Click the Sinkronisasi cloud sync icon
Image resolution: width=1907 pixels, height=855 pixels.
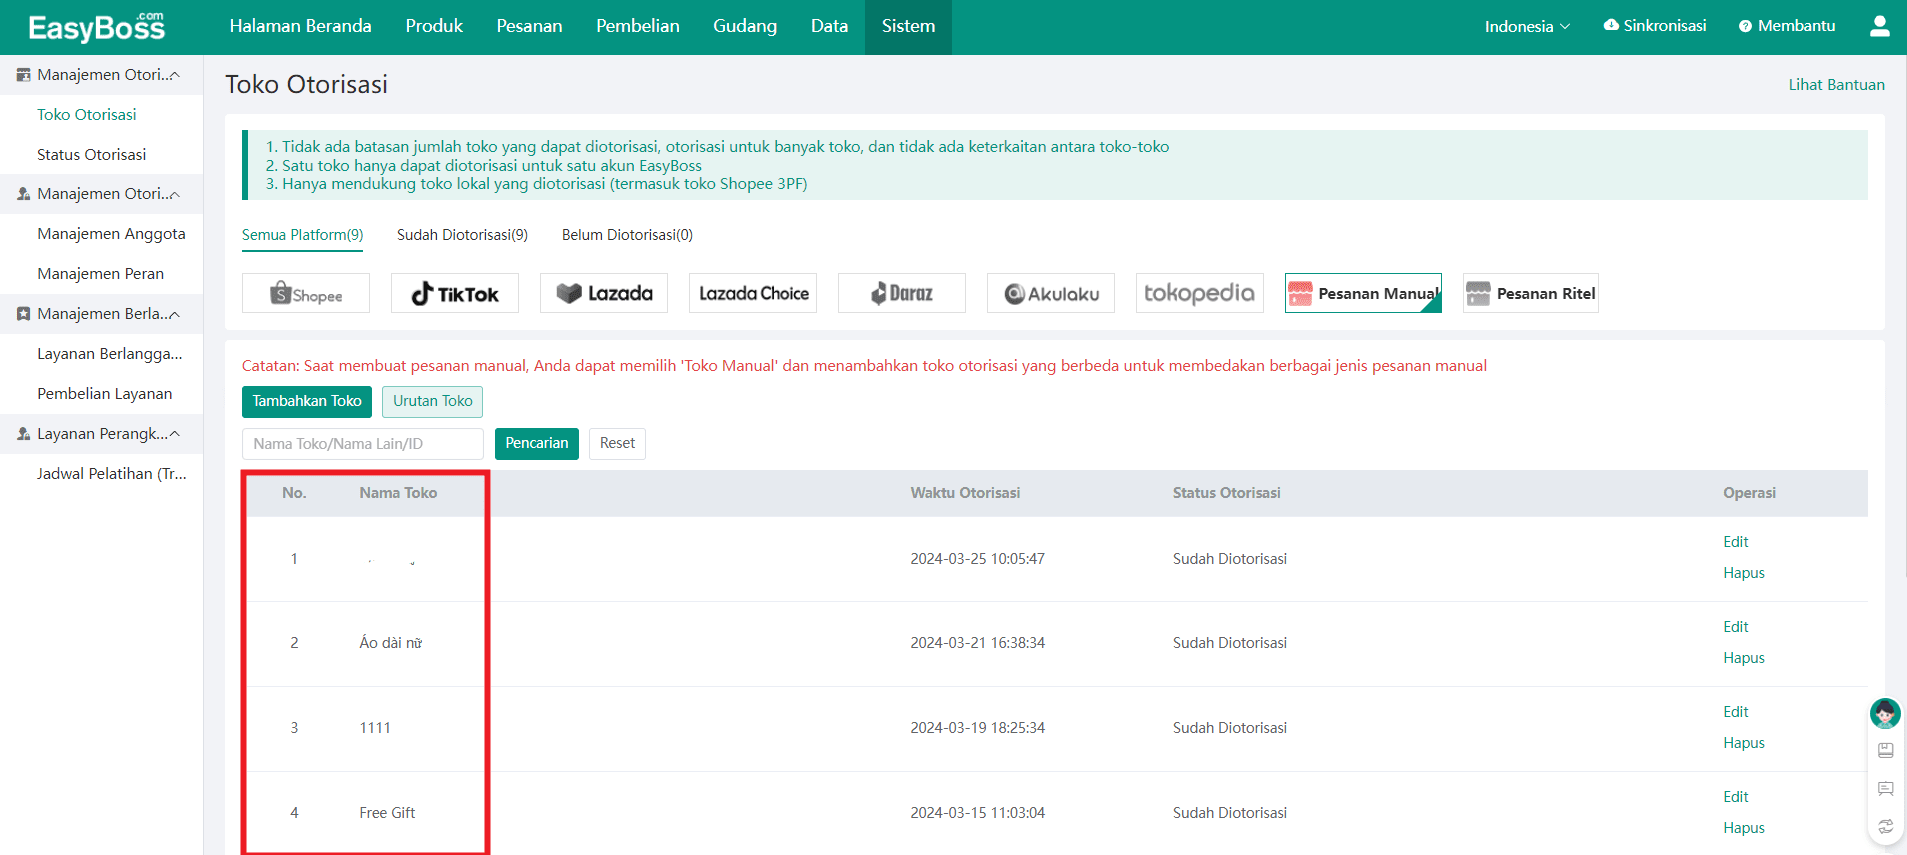coord(1611,25)
